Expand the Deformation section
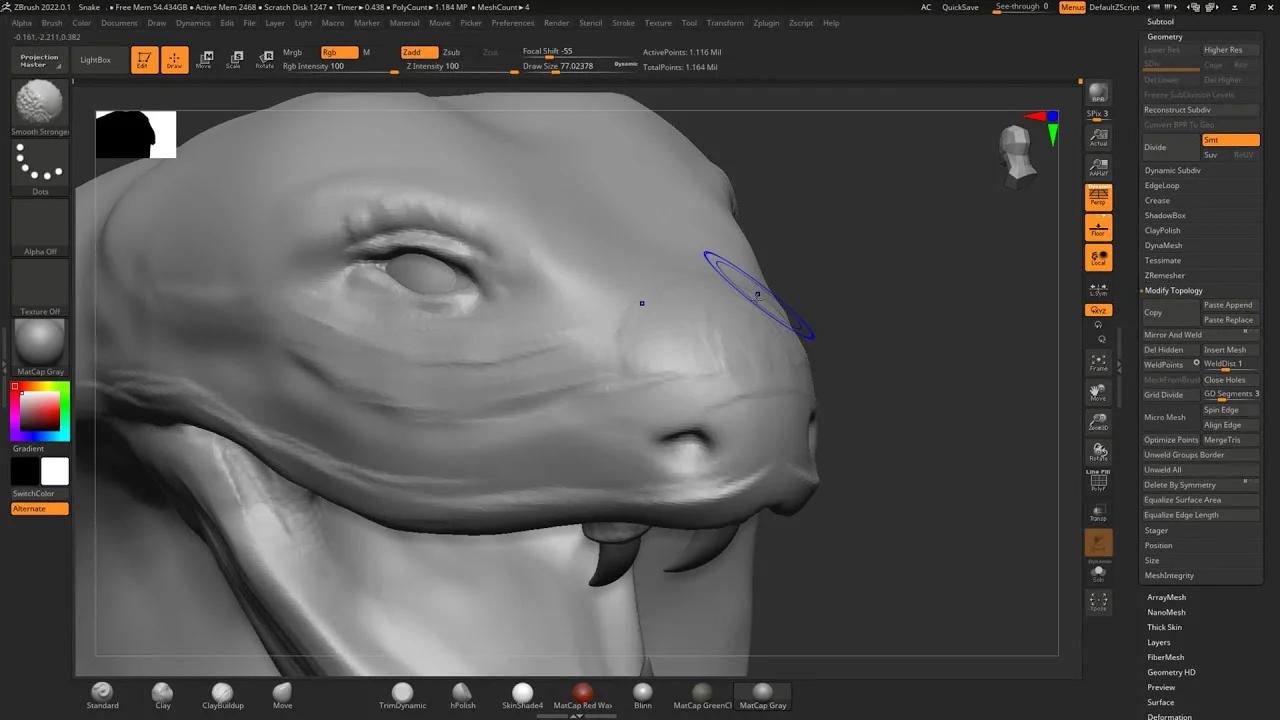The width and height of the screenshot is (1280, 720). click(1171, 716)
